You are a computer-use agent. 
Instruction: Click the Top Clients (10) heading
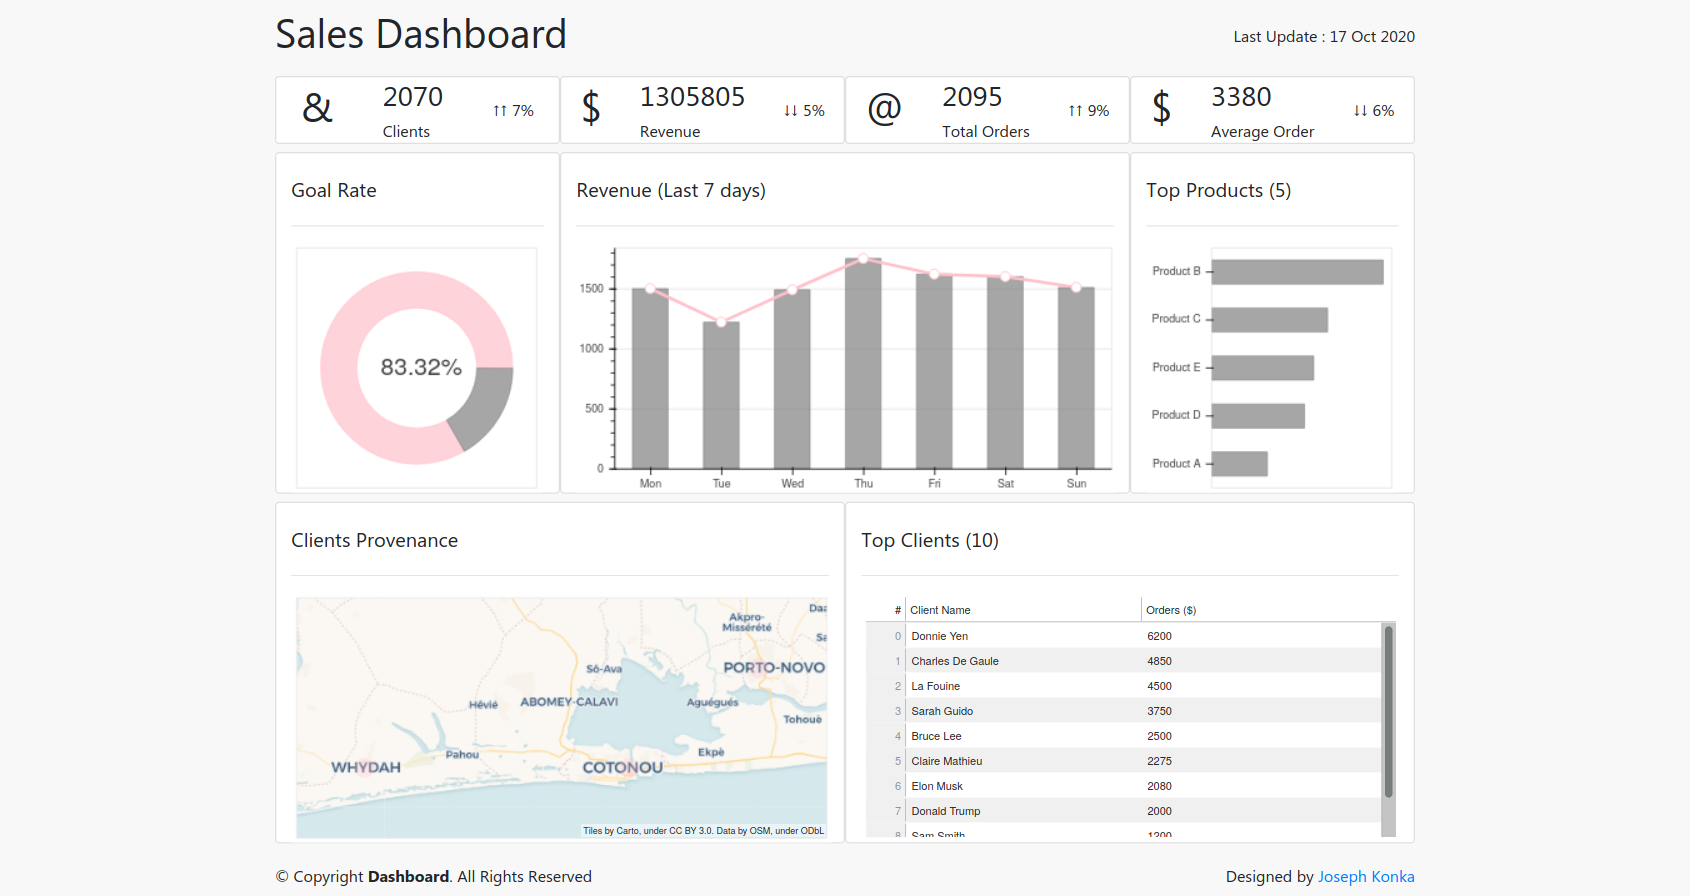pos(930,541)
